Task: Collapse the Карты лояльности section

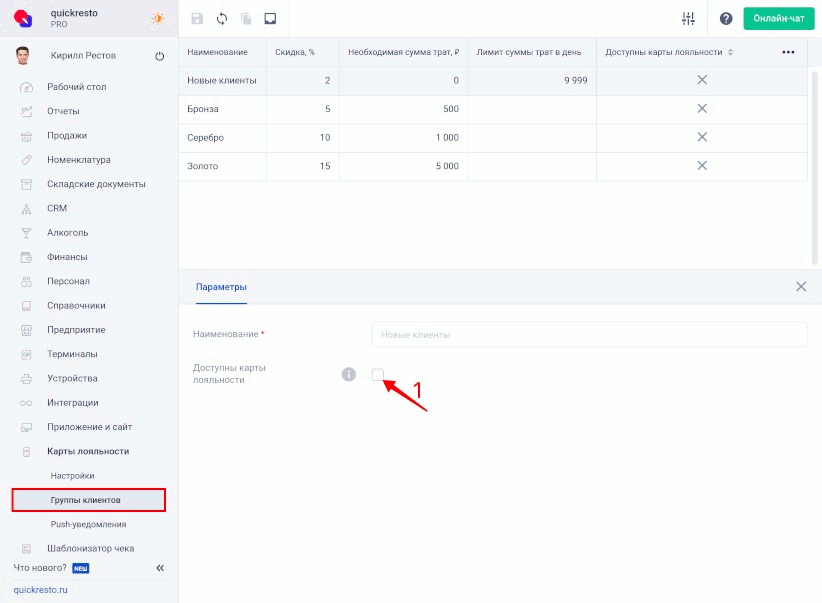Action: point(88,451)
